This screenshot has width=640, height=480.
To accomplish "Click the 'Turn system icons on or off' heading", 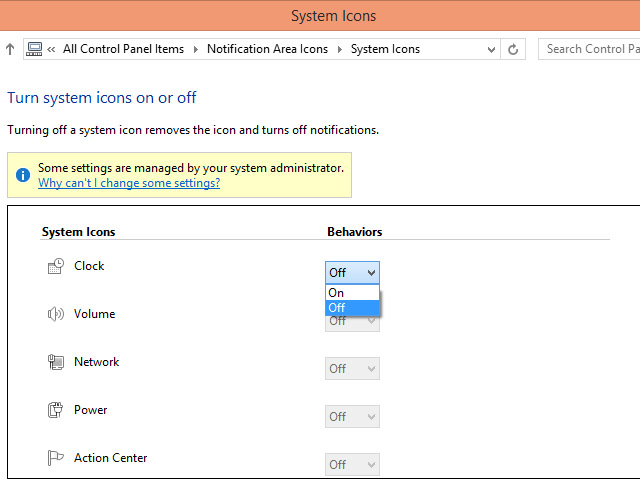I will (102, 98).
